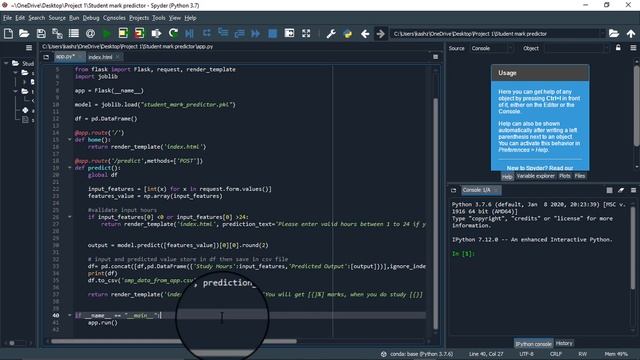Re-run the last script
This screenshot has width=640, height=360.
173,33
